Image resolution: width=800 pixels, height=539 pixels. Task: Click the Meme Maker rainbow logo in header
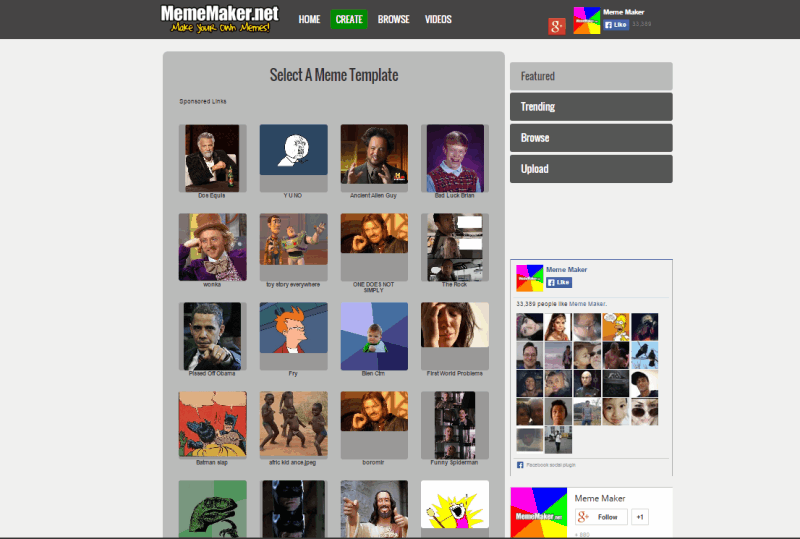pyautogui.click(x=587, y=20)
